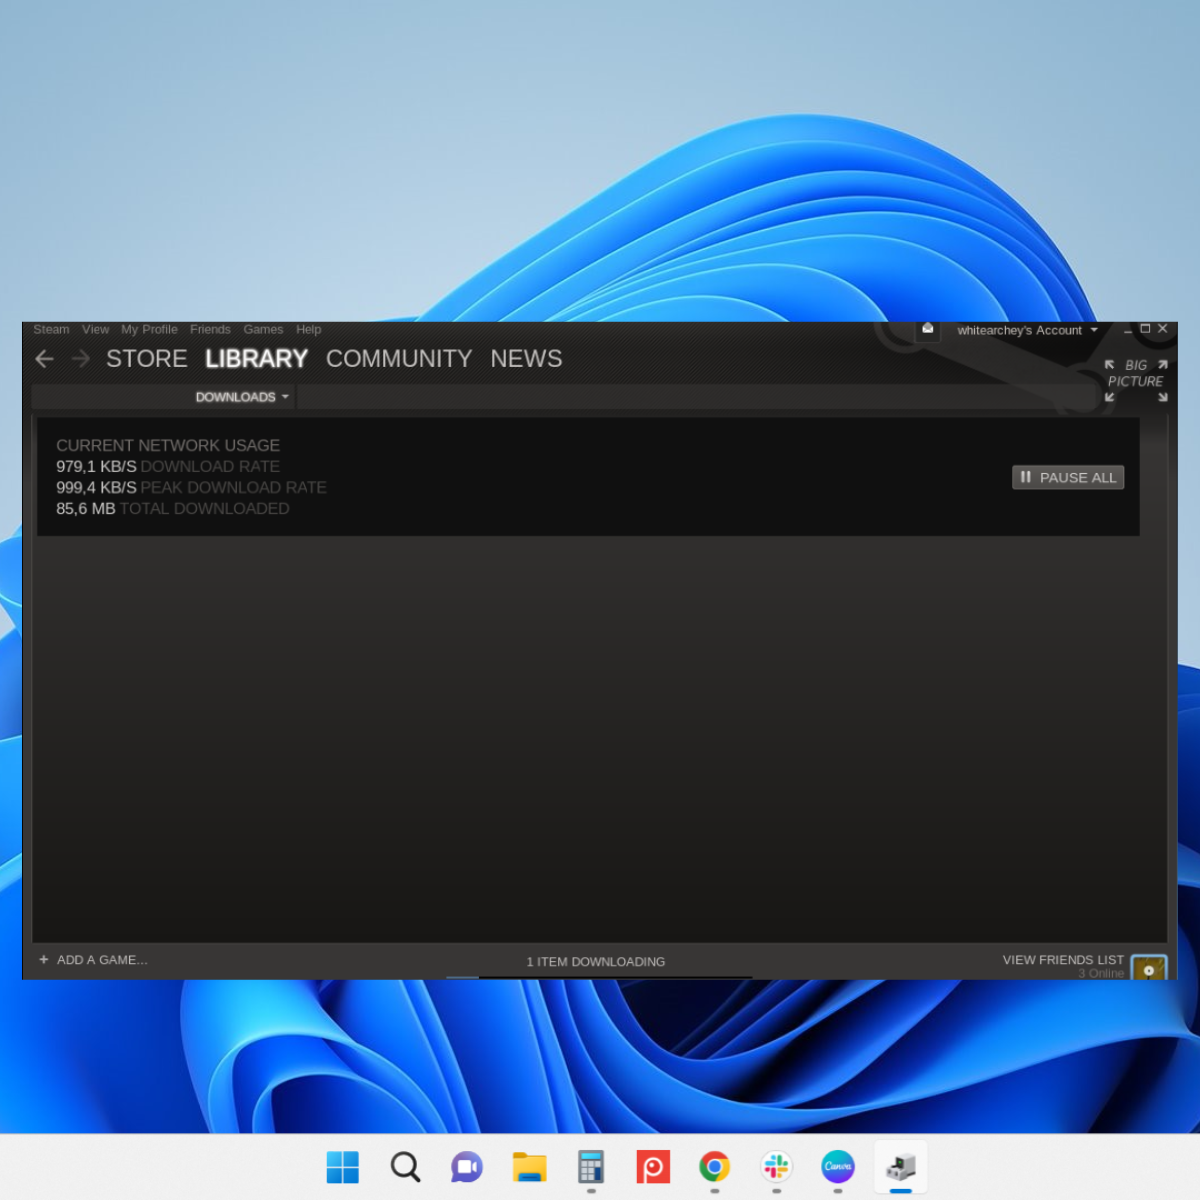This screenshot has height=1200, width=1200.
Task: Click the friends avatar thumbnail
Action: click(x=1149, y=968)
